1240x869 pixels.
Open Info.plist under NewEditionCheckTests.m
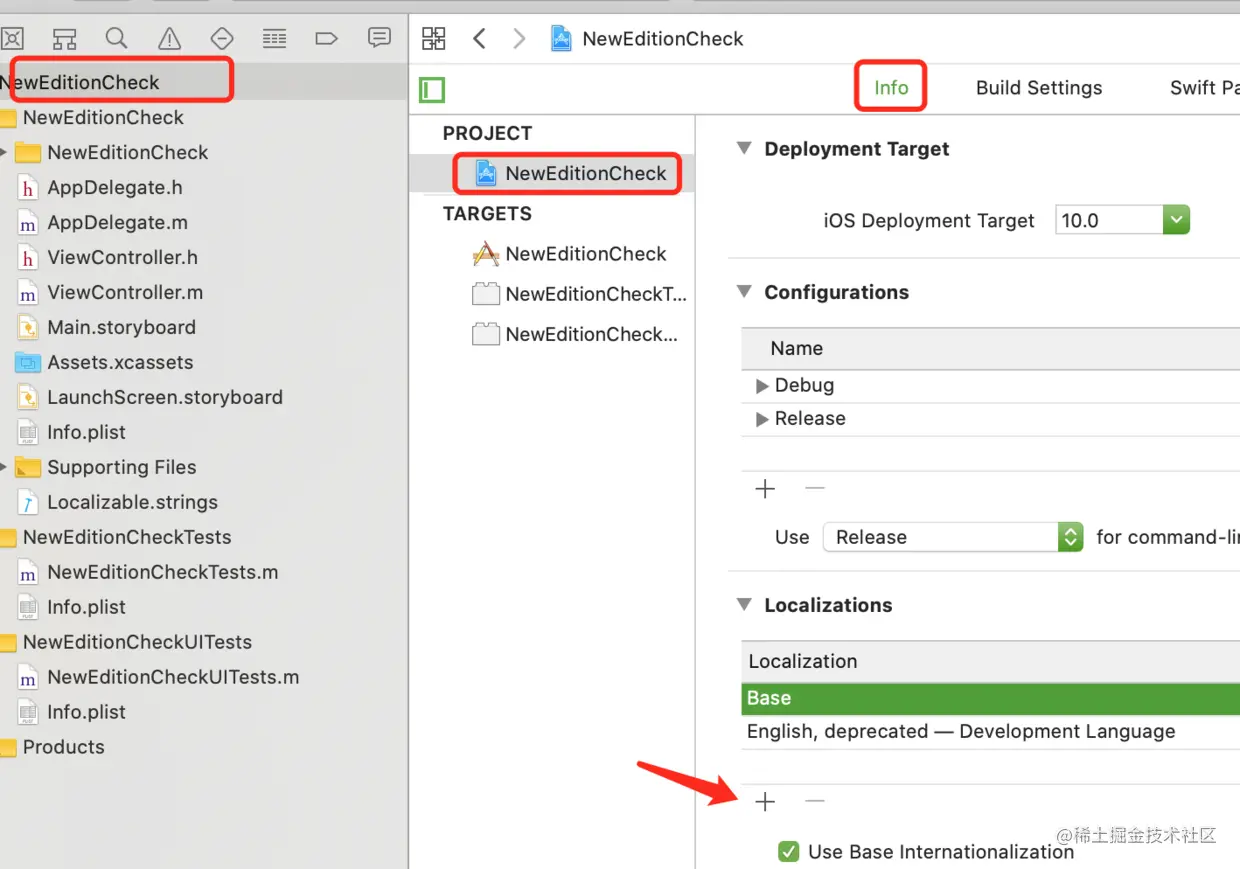86,607
